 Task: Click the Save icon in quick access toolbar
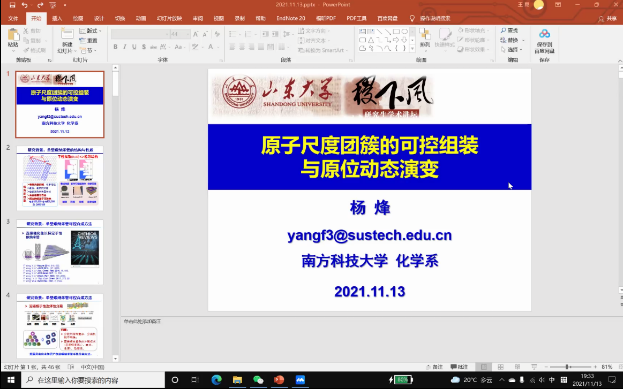[x=12, y=5]
